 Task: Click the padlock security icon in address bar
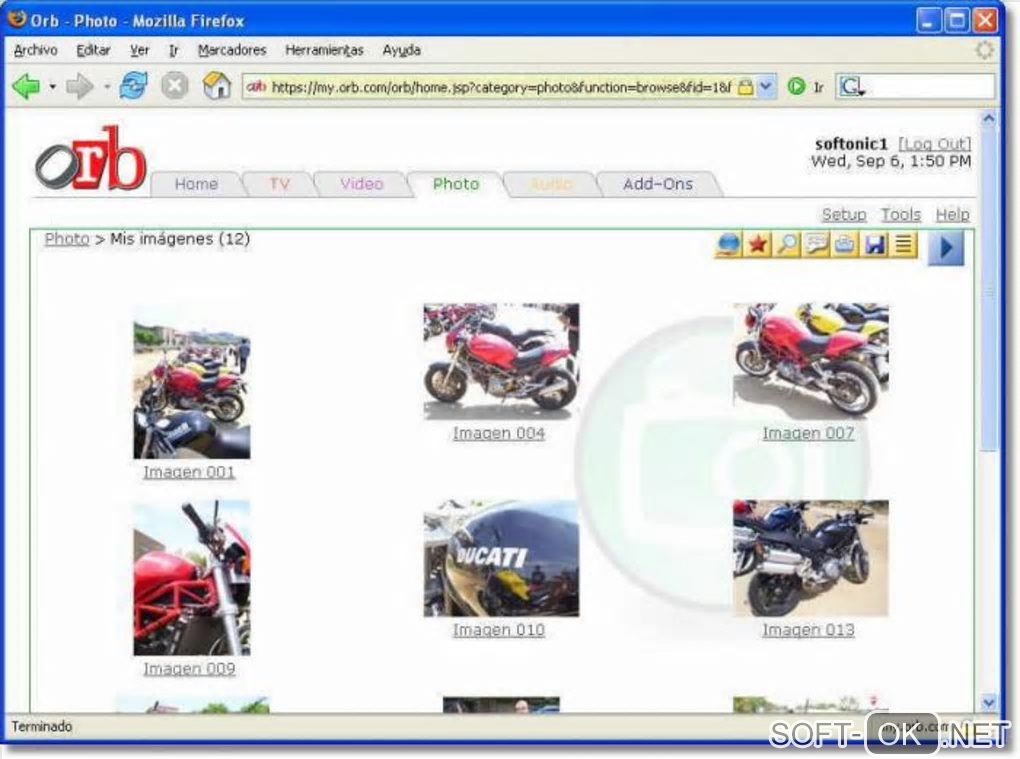coord(745,87)
